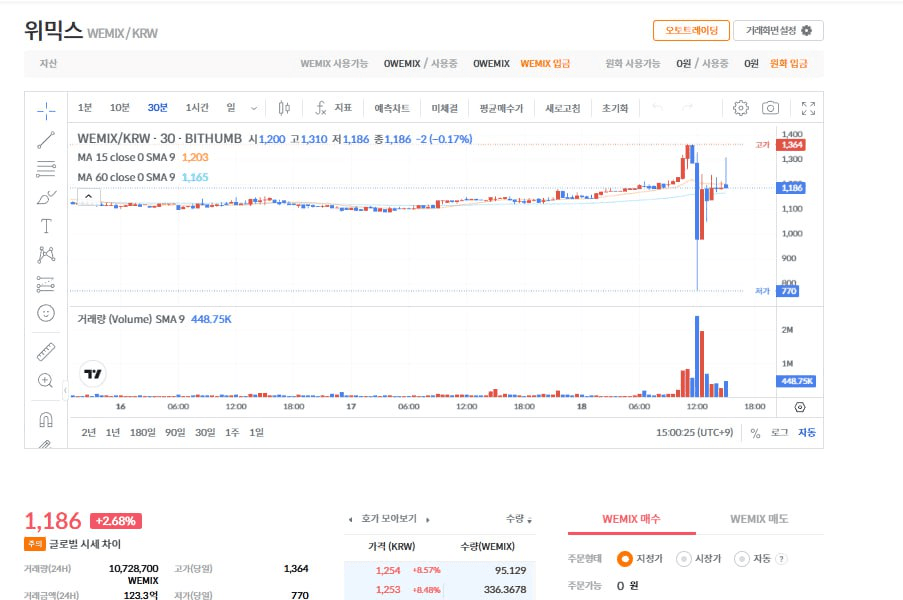Select the brush drawing tool
Viewport: 903px width, 600px height.
click(x=46, y=198)
